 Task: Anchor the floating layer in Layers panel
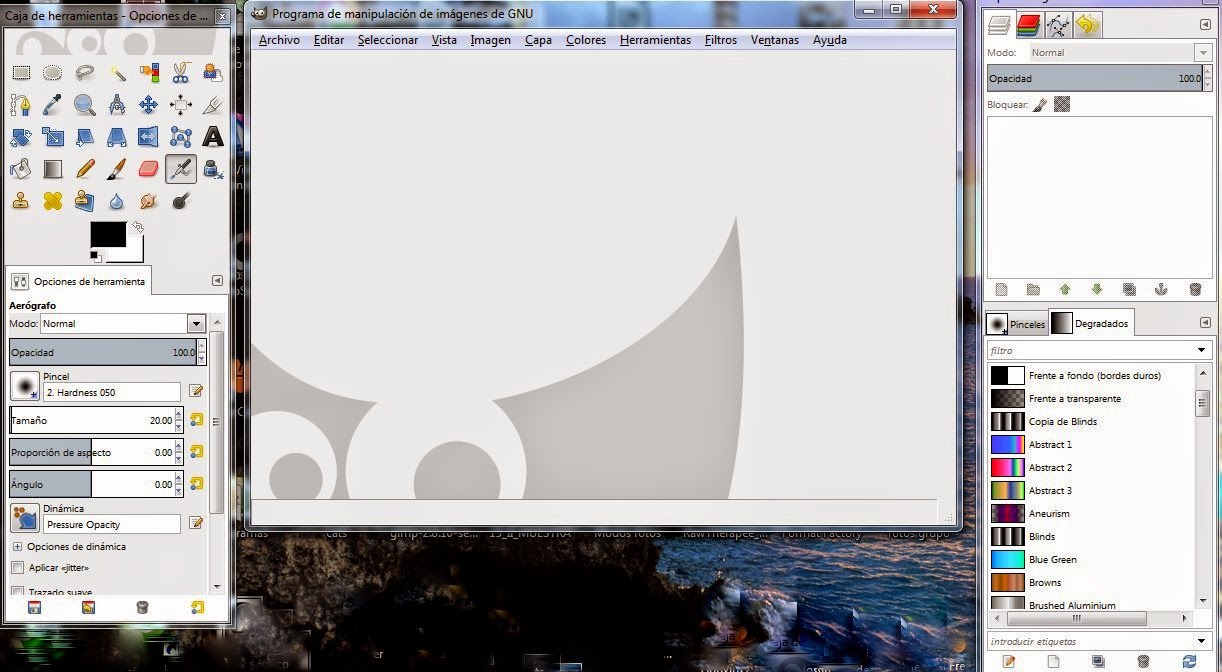(x=1161, y=289)
